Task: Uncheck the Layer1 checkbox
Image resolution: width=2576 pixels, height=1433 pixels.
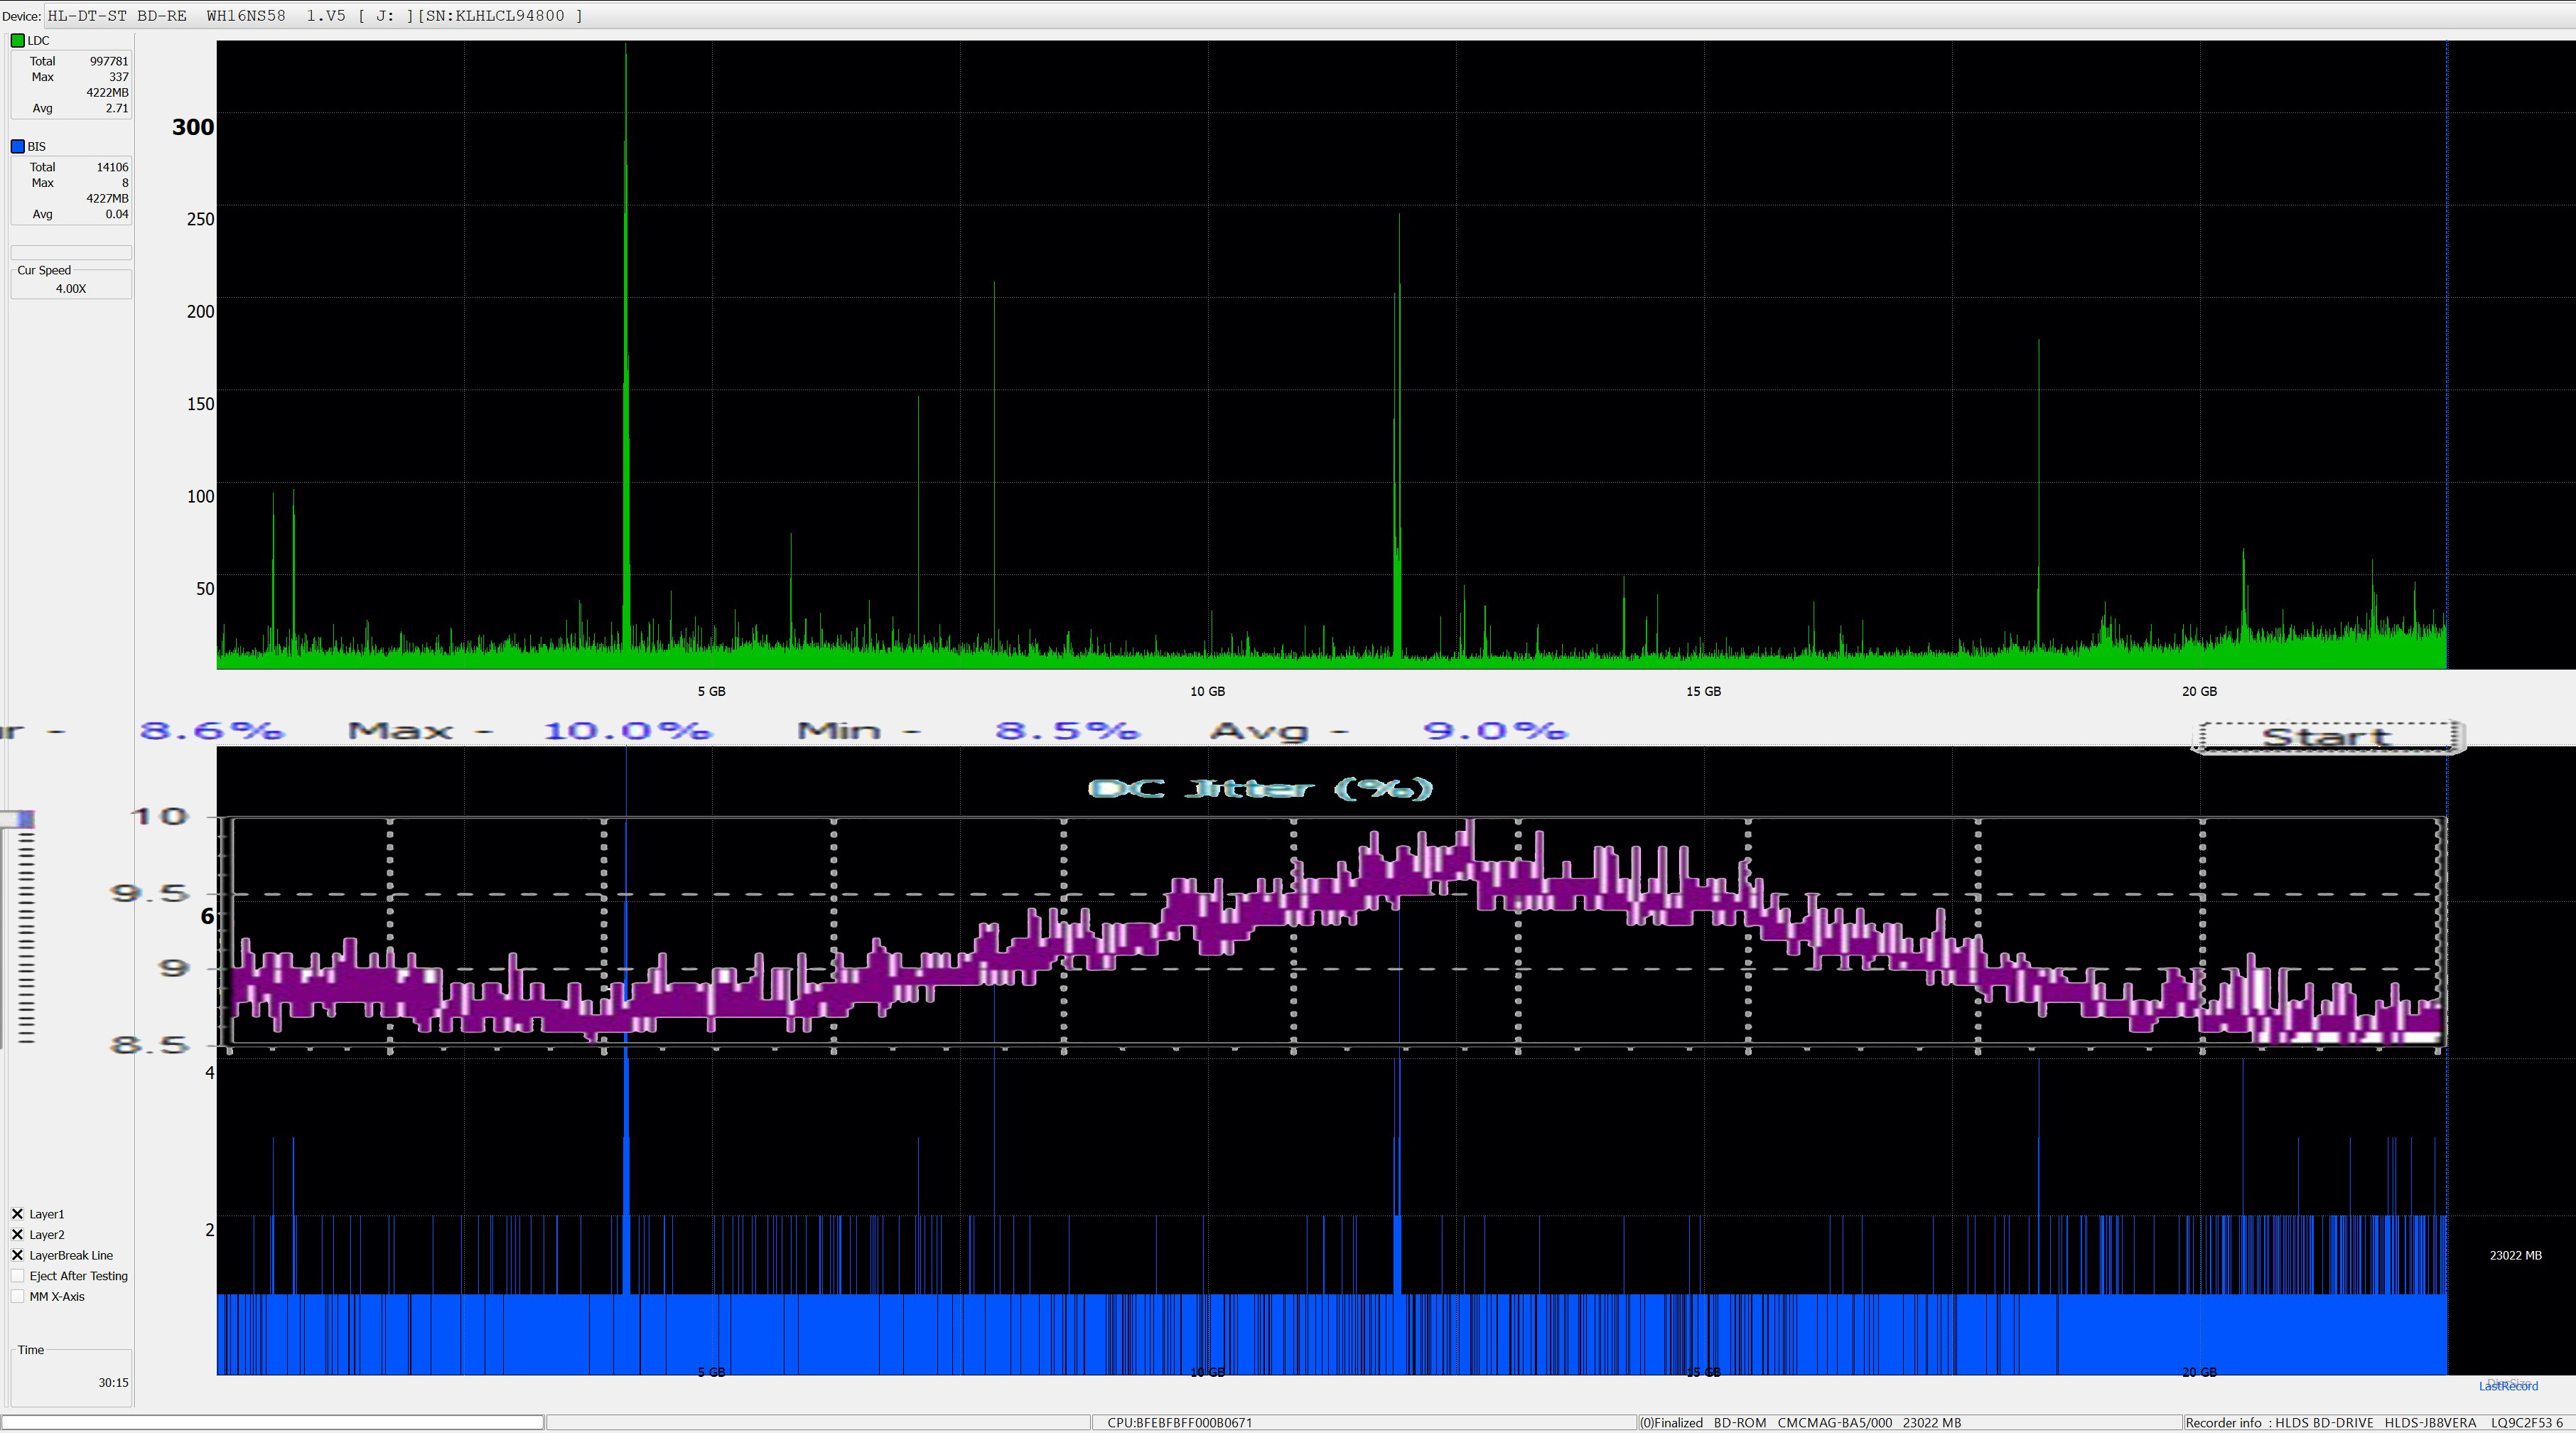Action: [x=17, y=1214]
